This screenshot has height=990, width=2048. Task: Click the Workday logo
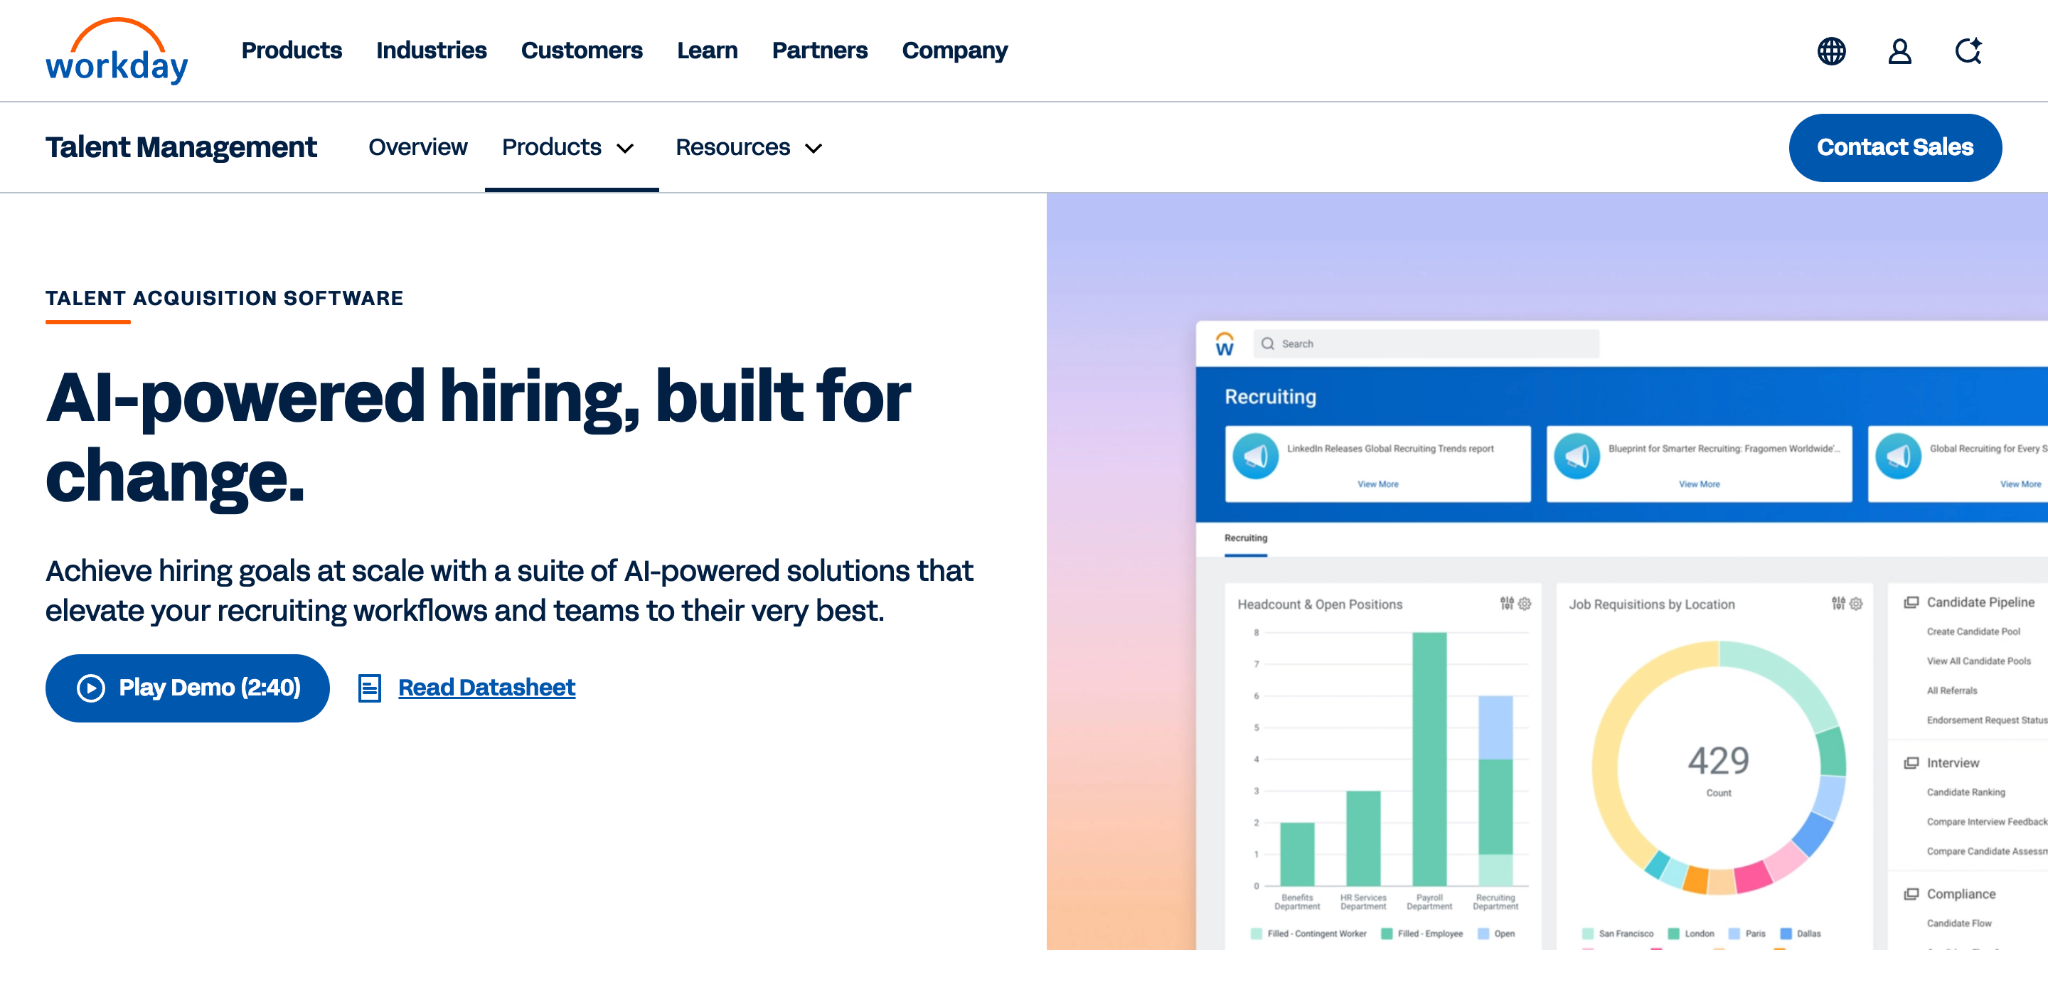(x=117, y=51)
